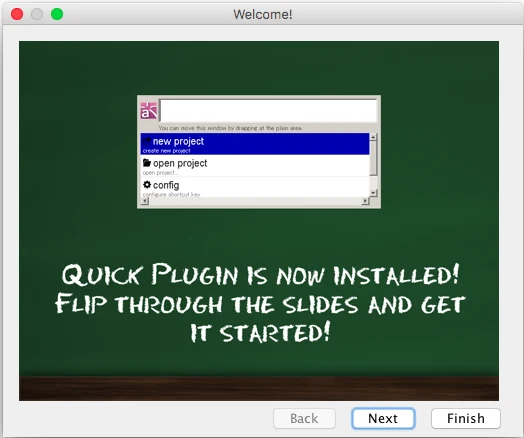Click the disabled Back button
The width and height of the screenshot is (524, 438).
(x=304, y=418)
